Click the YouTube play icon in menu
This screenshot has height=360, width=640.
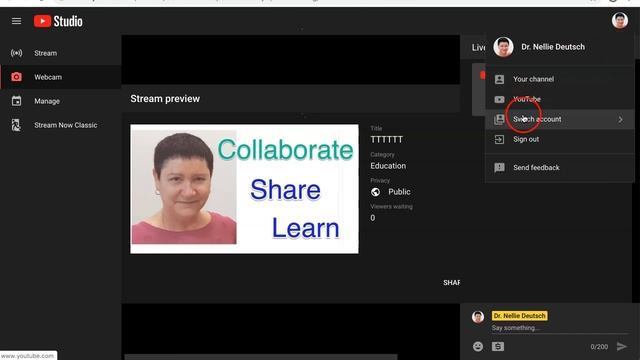(x=499, y=99)
